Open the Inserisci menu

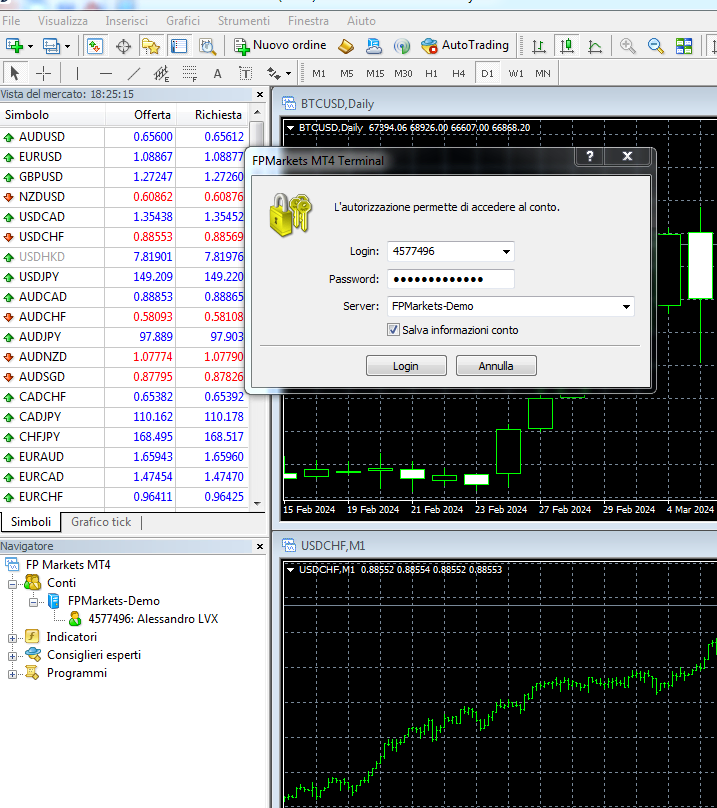coord(126,21)
